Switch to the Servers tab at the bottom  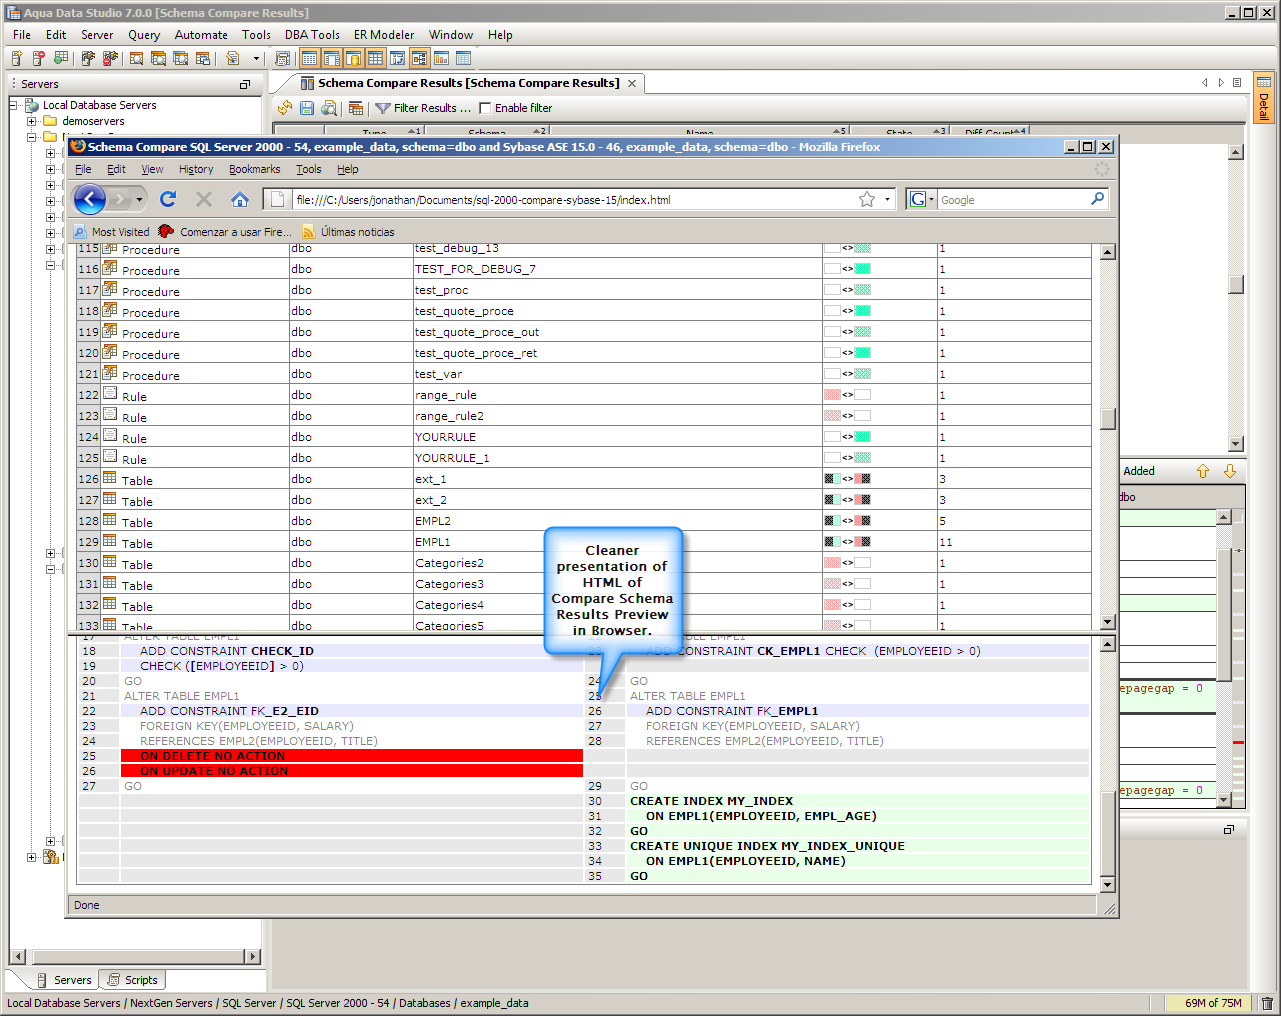click(x=64, y=980)
